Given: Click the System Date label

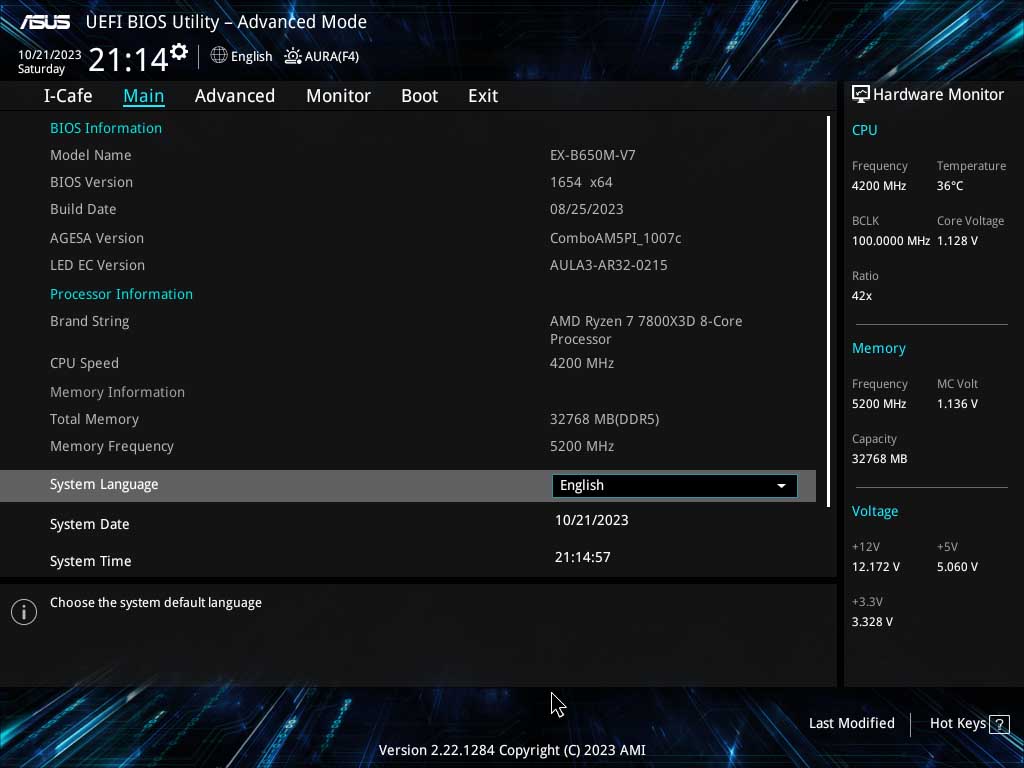Looking at the screenshot, I should click(x=89, y=524).
